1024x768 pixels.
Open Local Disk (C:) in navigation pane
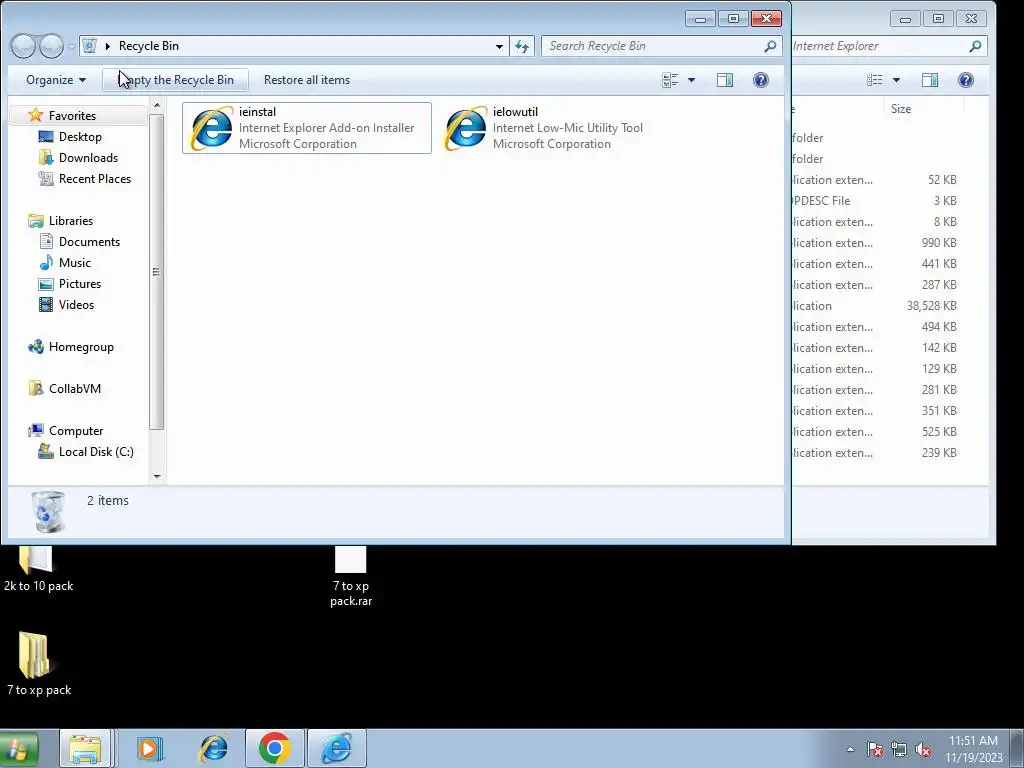(96, 452)
